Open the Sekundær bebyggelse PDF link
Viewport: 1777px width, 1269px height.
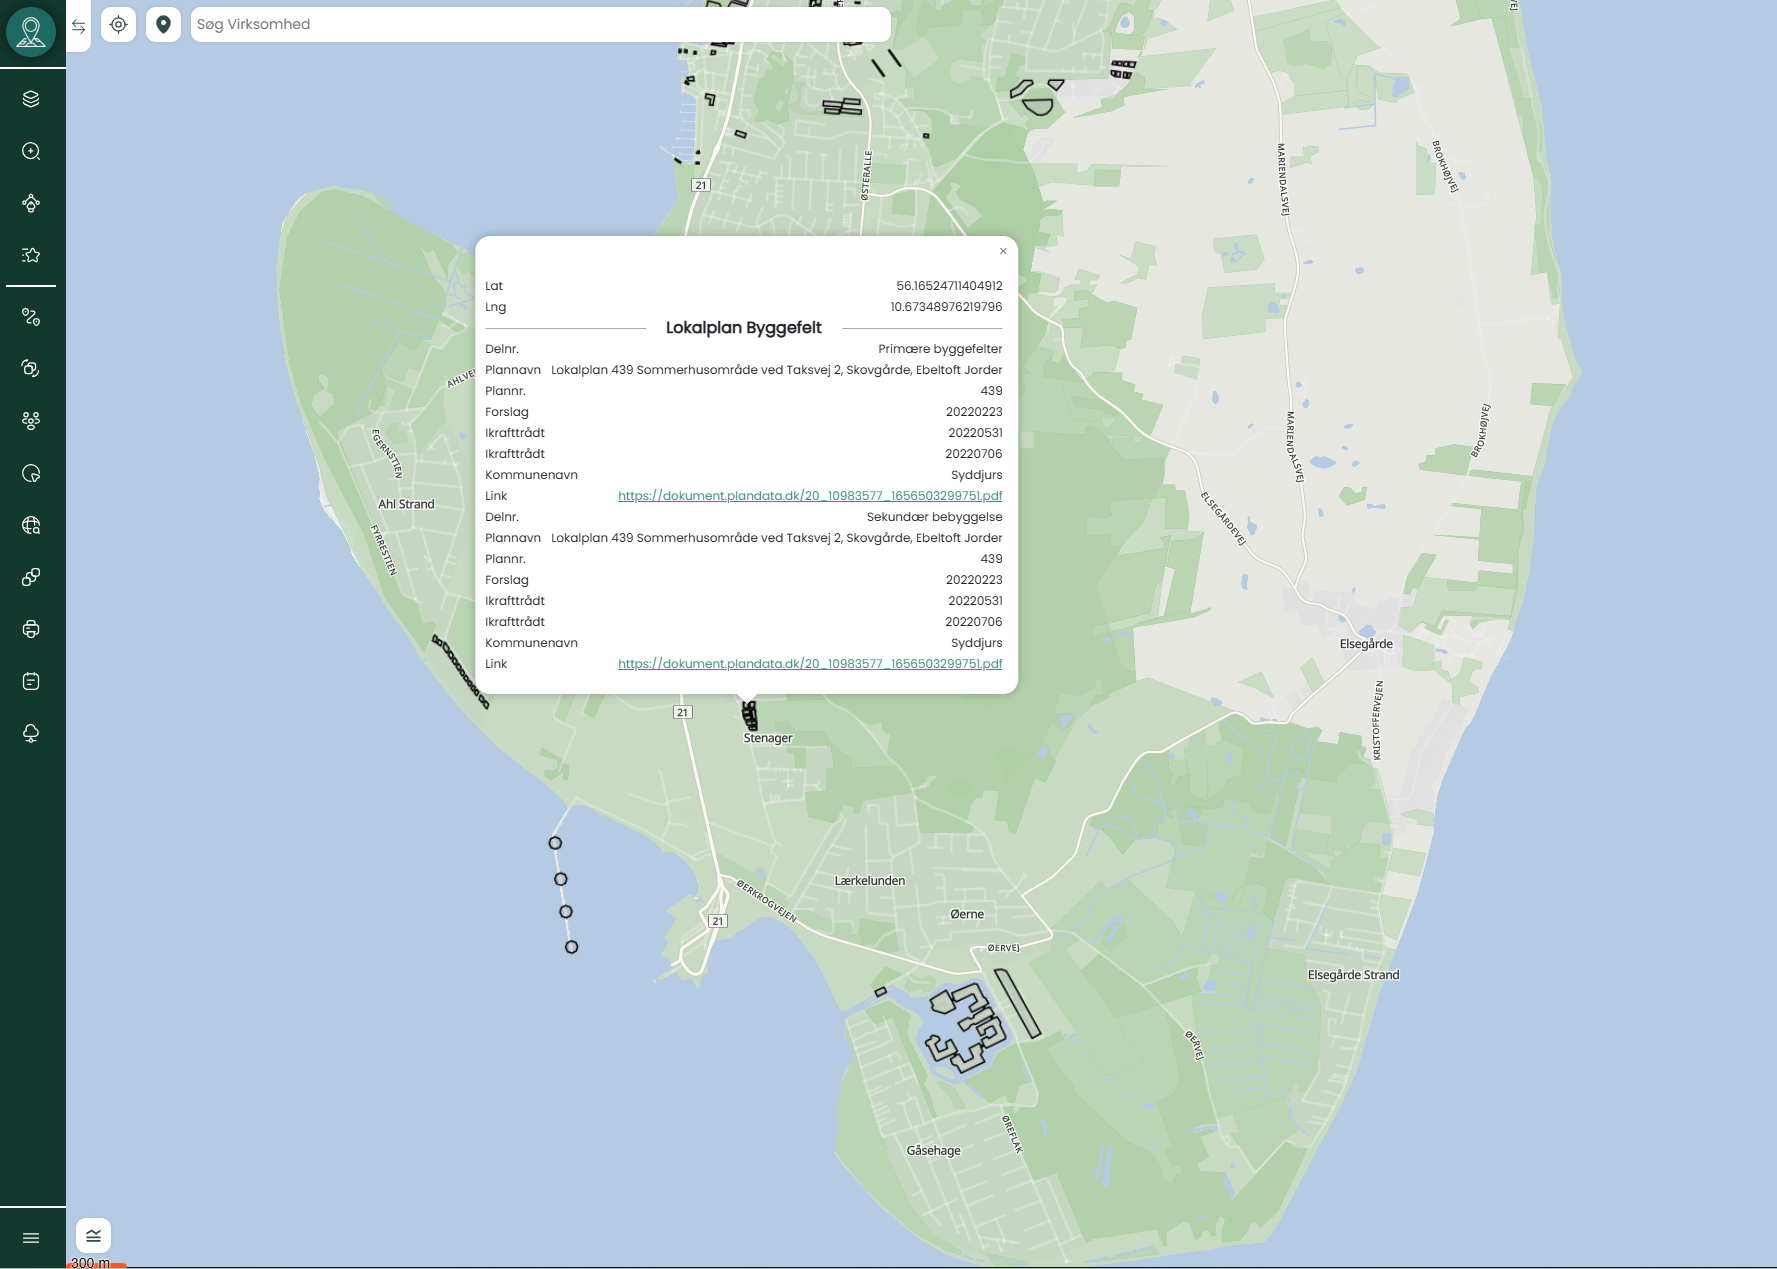coord(809,664)
